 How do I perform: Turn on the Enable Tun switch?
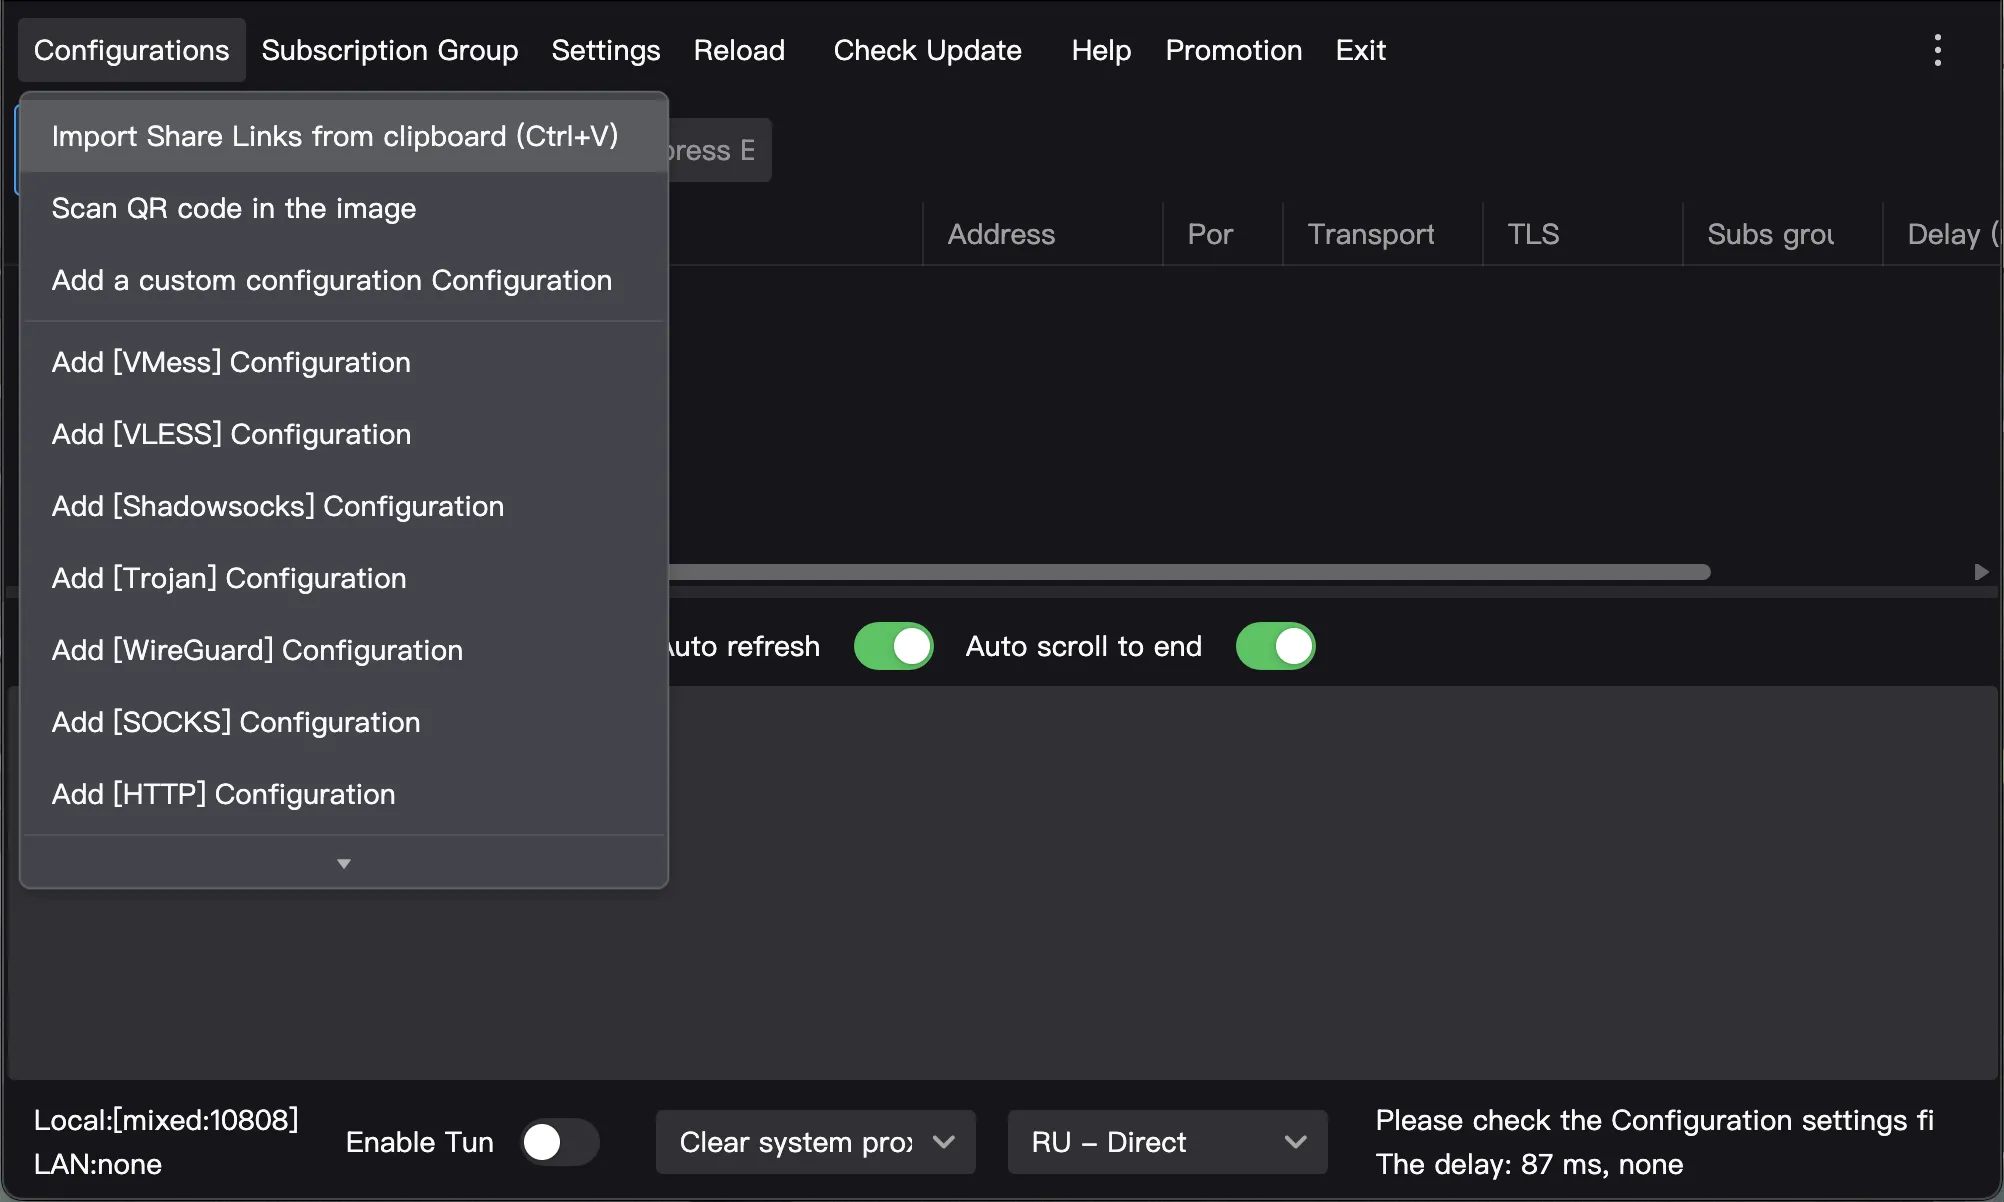pos(559,1142)
